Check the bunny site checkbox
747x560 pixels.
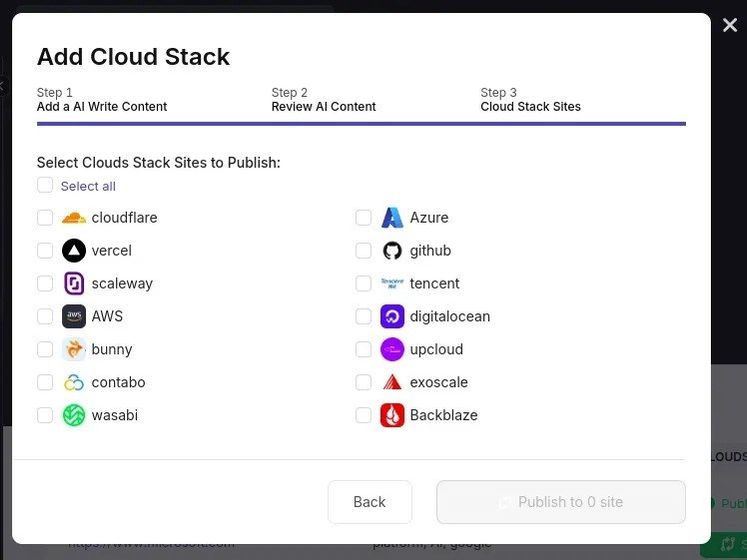tap(45, 350)
